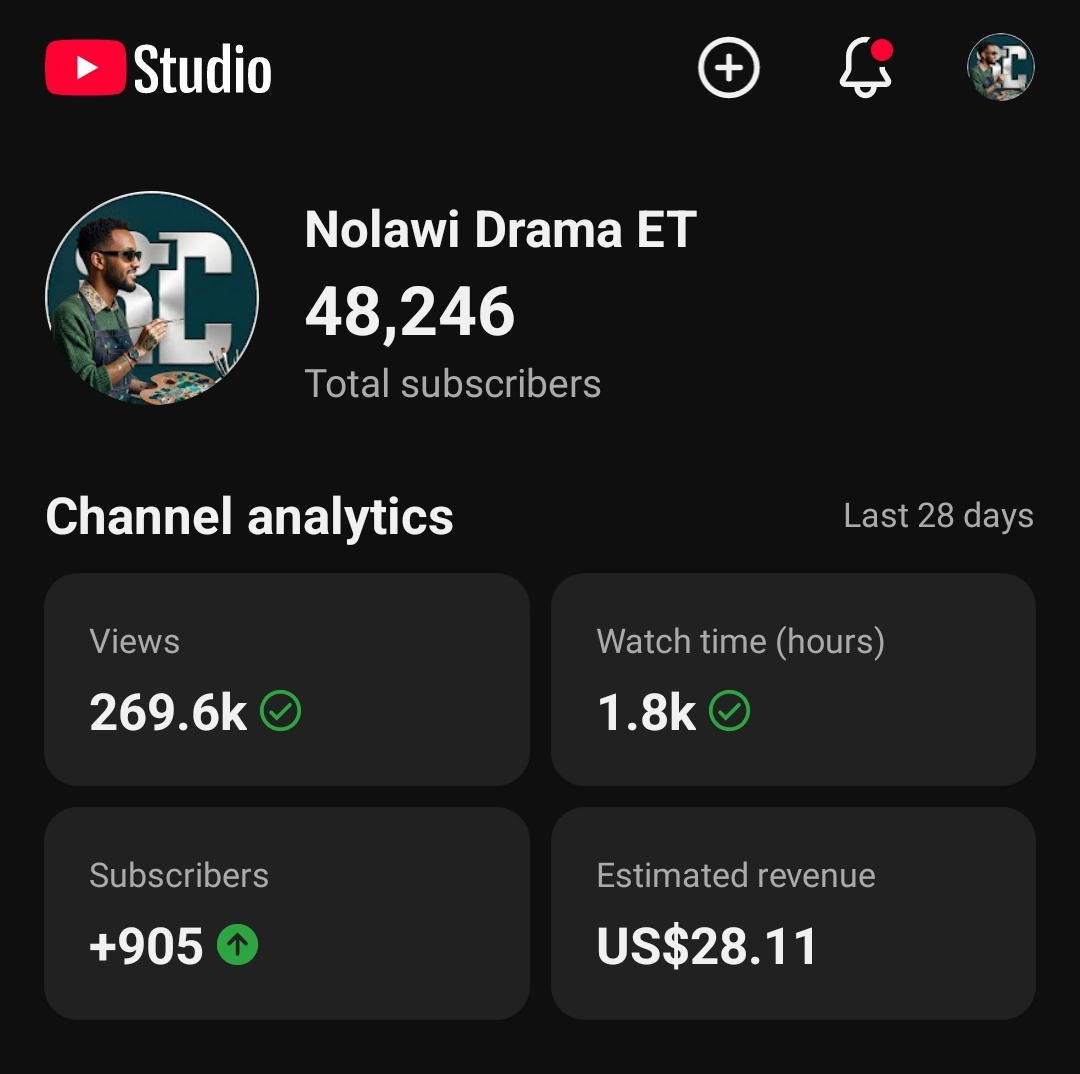The height and width of the screenshot is (1074, 1080).
Task: Tap the US$28.11 revenue value
Action: (707, 946)
